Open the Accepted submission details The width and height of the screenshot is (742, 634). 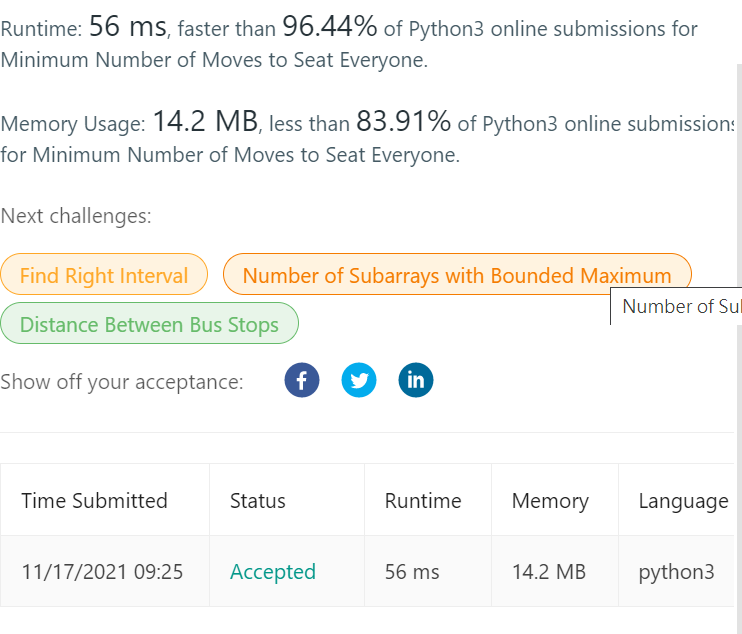[x=273, y=572]
